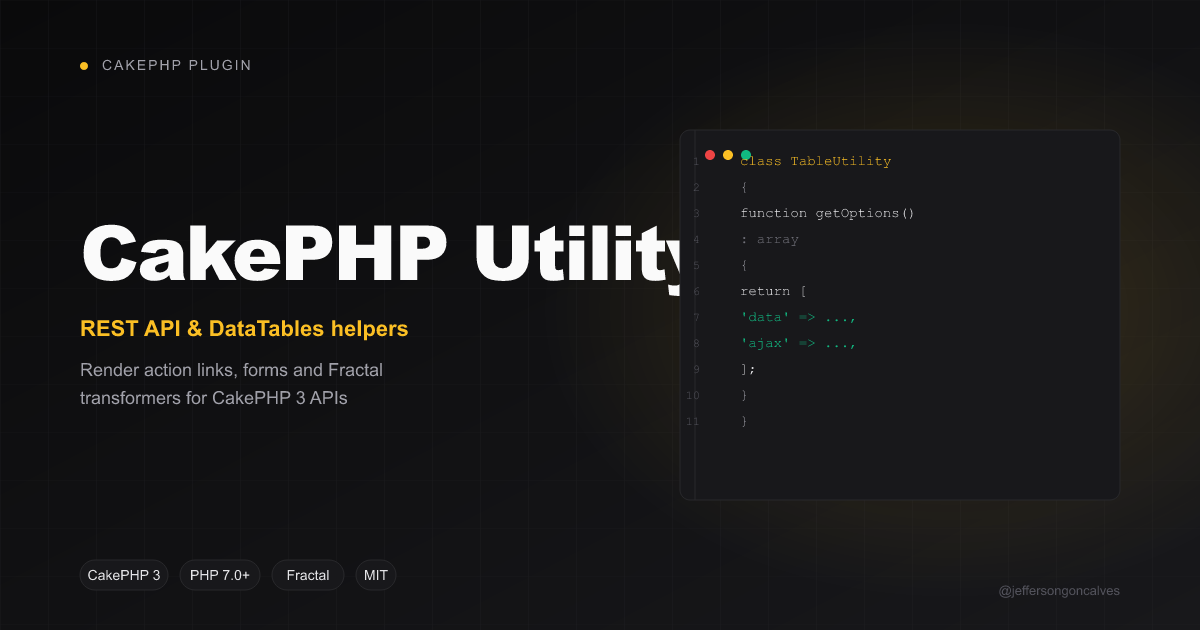Click the yellow bullet beside CAKEPHP PLUGIN
Image resolution: width=1200 pixels, height=630 pixels.
coord(84,66)
